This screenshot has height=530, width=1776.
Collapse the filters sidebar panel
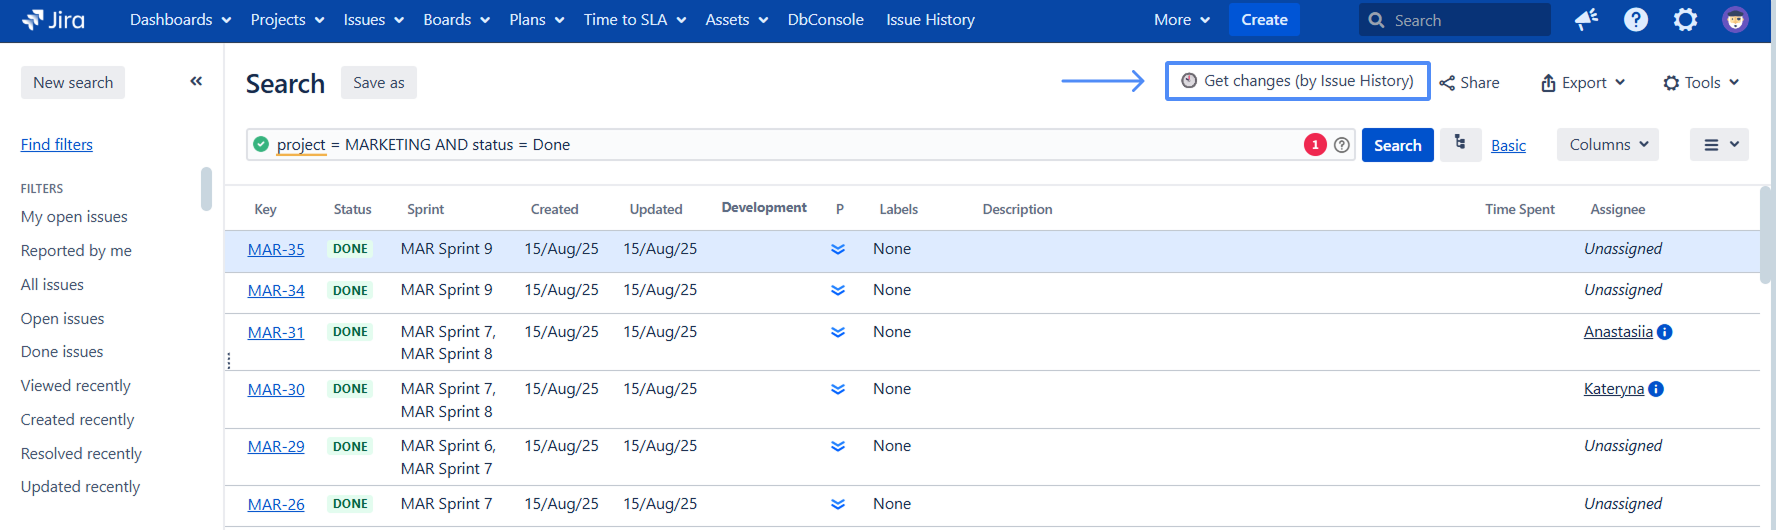coord(196,82)
